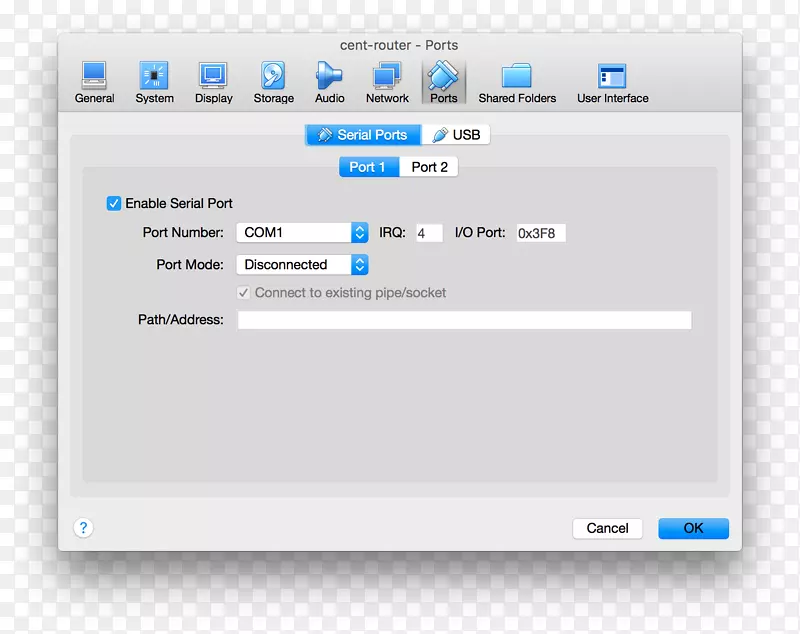
Task: Click the help question mark icon
Action: (x=84, y=528)
